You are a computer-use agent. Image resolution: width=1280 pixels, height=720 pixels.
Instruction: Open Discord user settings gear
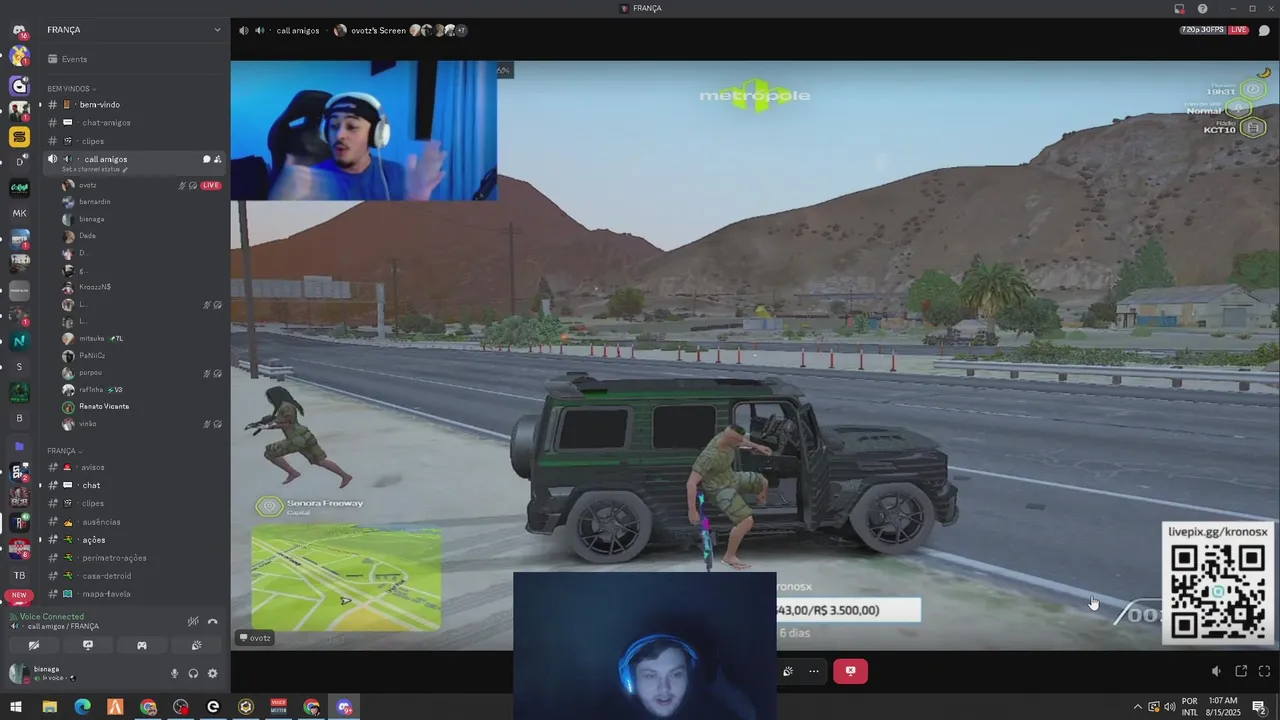212,674
